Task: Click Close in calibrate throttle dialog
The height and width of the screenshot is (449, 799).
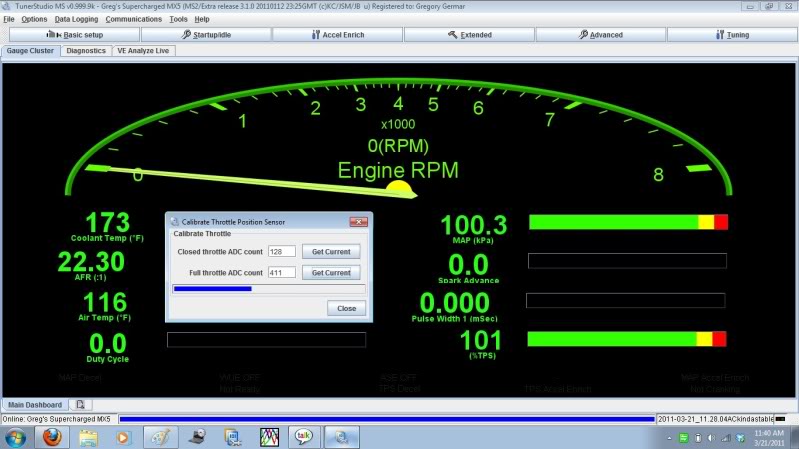Action: (346, 308)
